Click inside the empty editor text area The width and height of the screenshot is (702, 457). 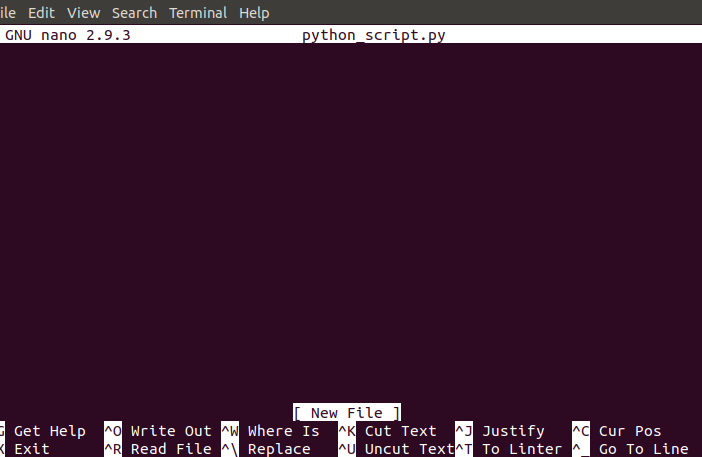point(351,223)
